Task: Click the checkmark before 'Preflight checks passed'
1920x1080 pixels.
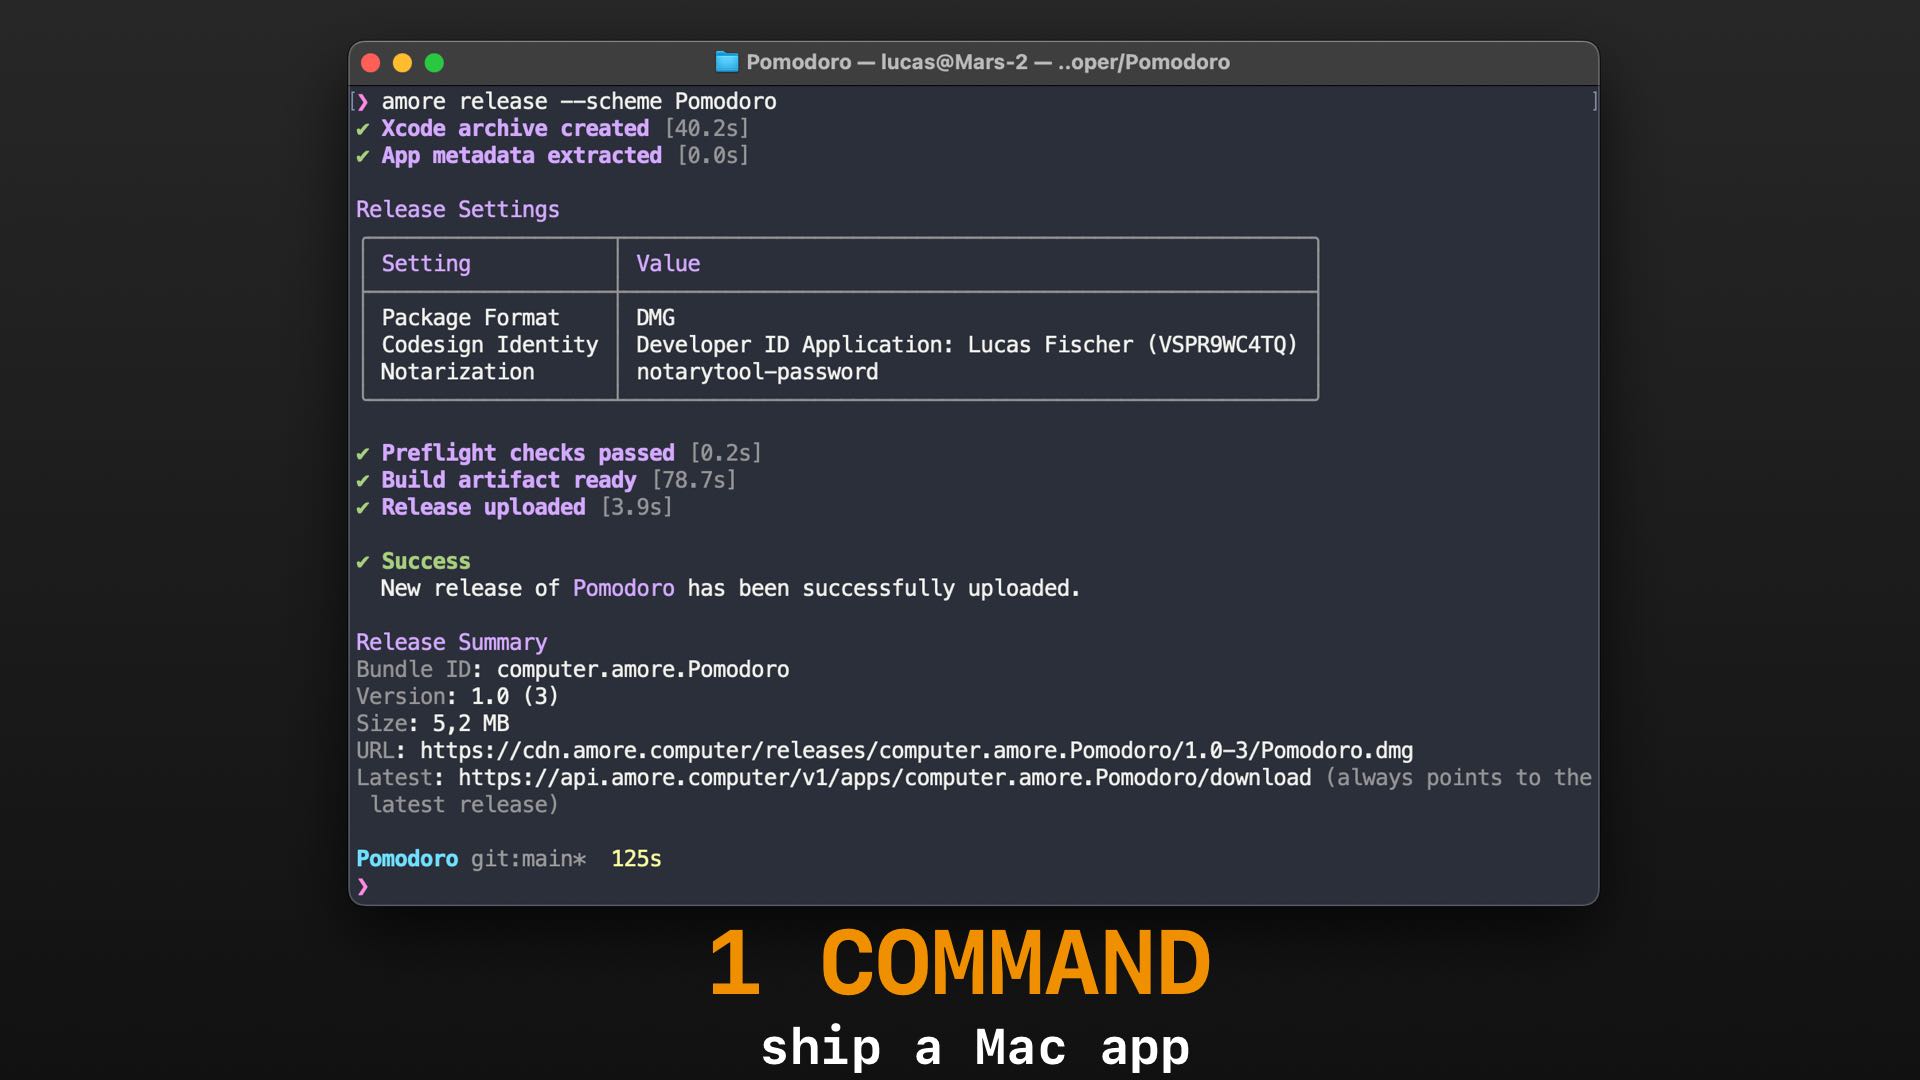Action: [x=363, y=454]
